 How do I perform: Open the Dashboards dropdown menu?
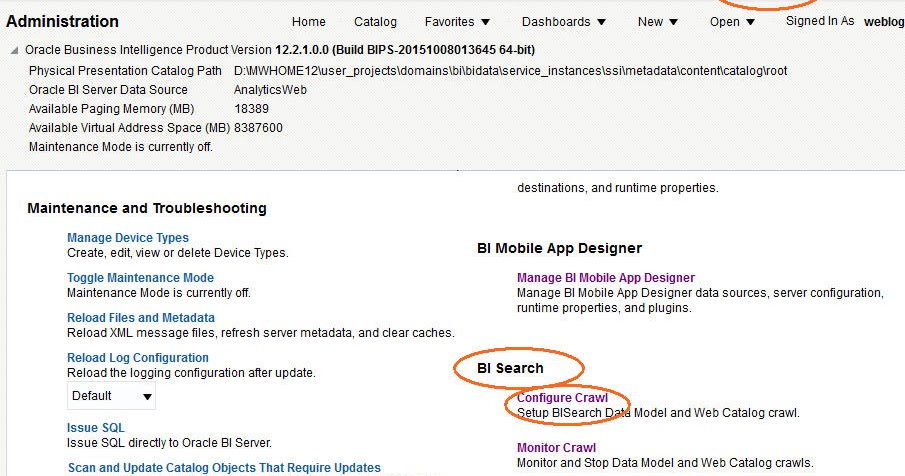coord(564,22)
